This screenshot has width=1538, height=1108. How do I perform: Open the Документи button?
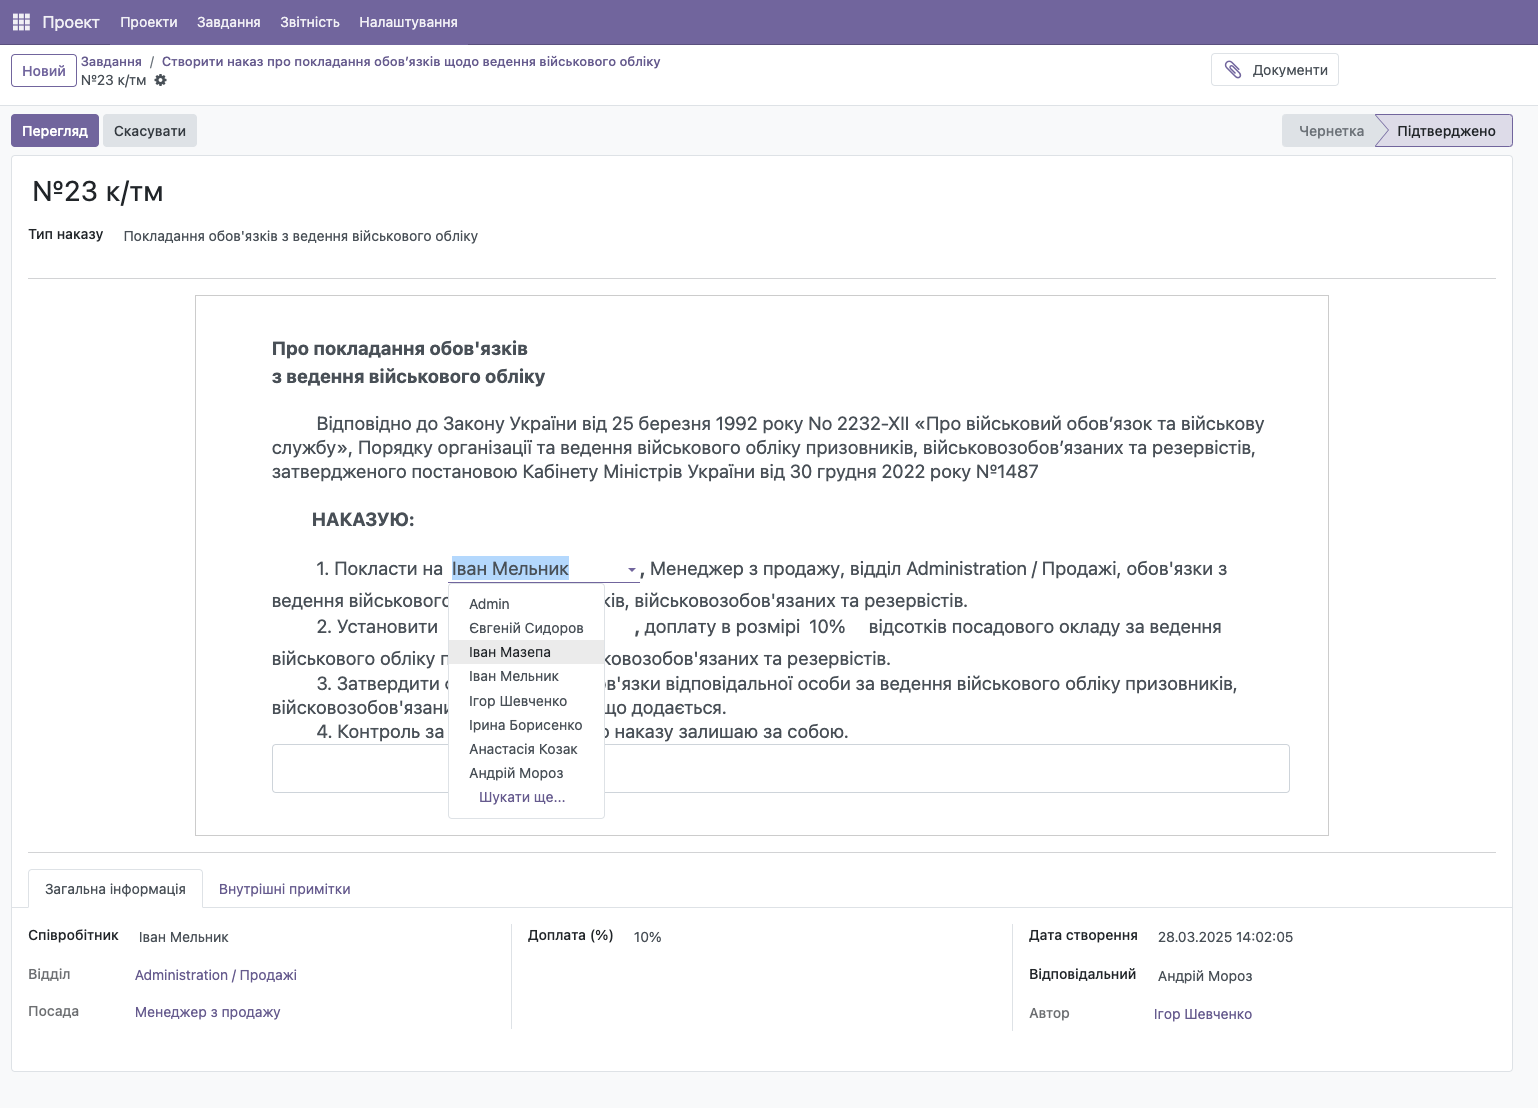click(1275, 70)
